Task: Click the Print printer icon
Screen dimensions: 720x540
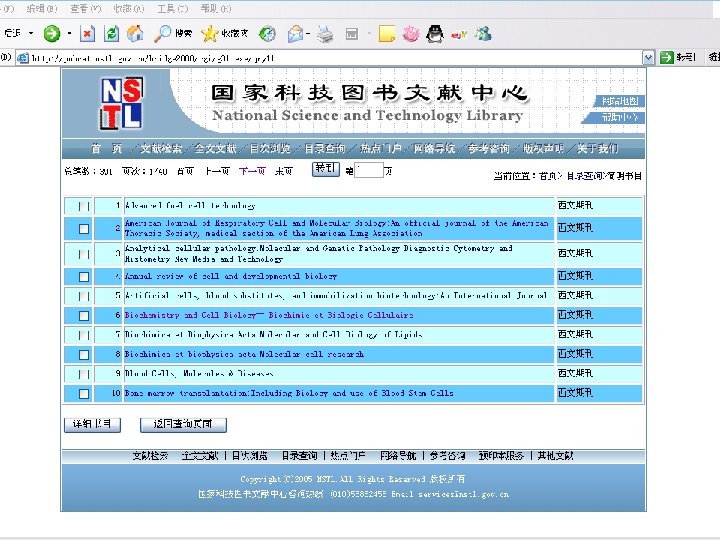Action: coord(326,34)
